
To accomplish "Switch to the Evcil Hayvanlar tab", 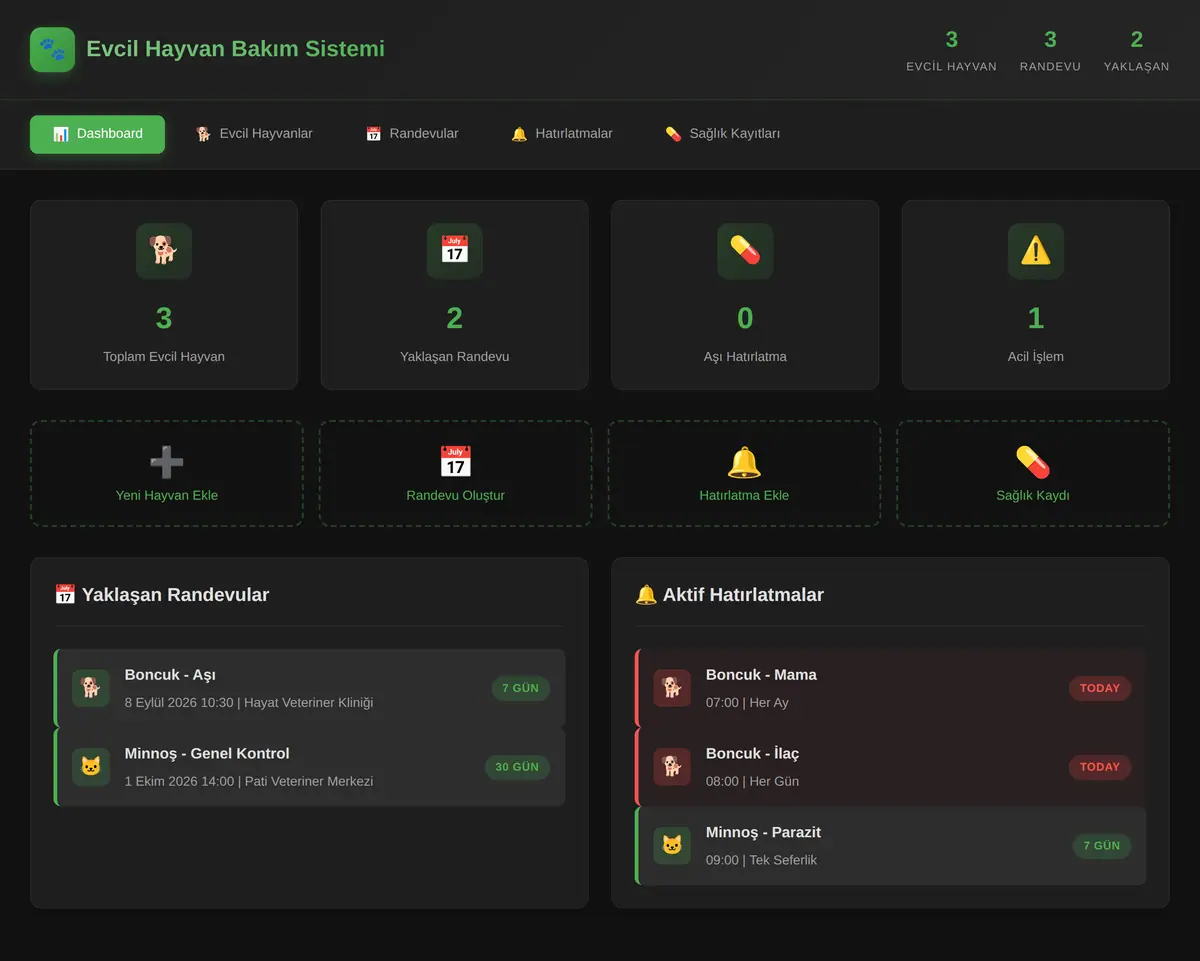I will pos(254,134).
